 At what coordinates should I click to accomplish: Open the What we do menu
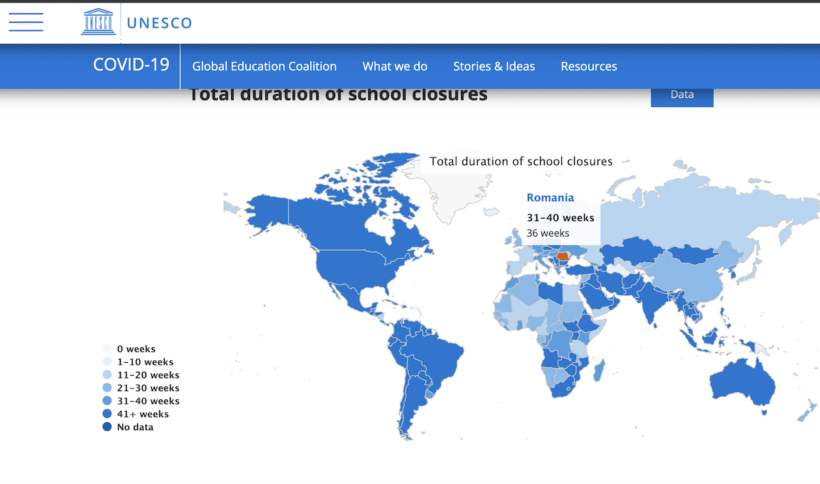click(x=395, y=66)
